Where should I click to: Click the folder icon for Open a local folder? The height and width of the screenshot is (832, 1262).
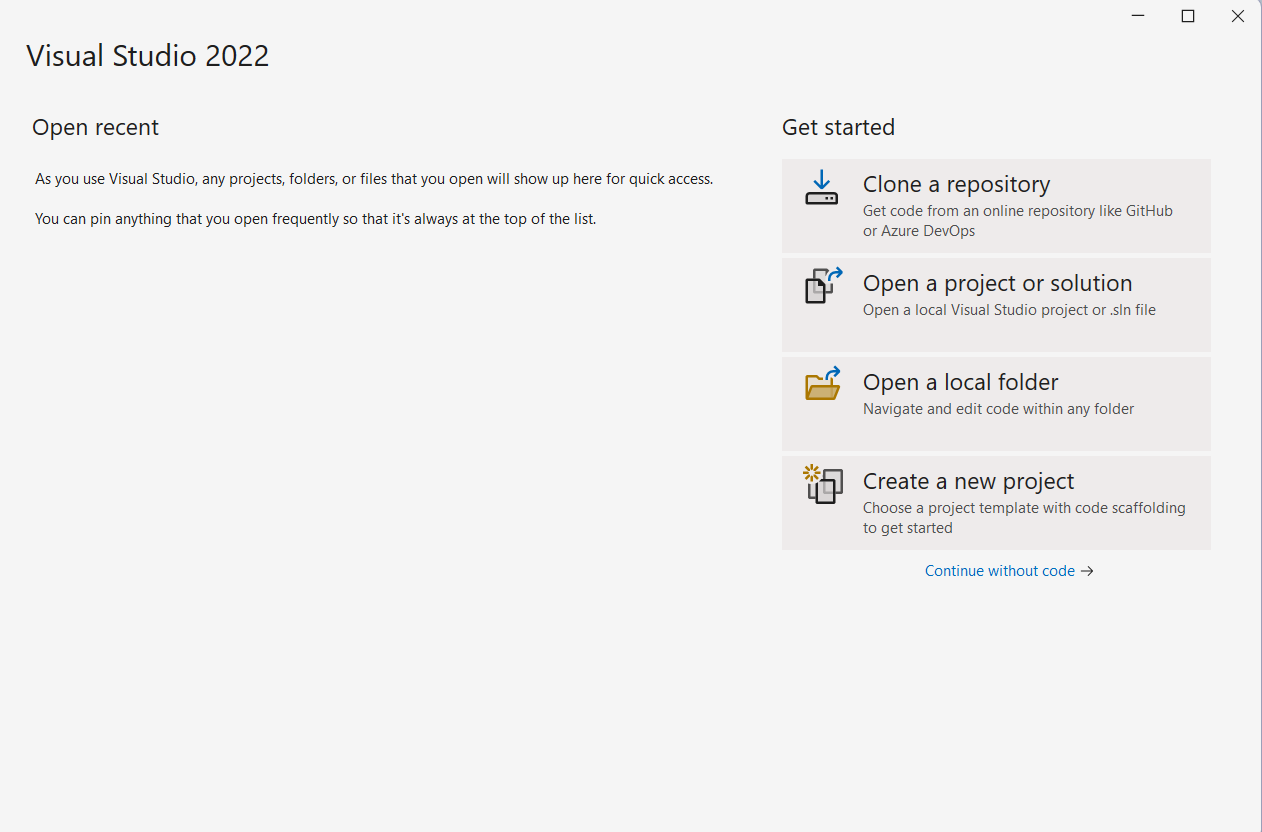(821, 385)
